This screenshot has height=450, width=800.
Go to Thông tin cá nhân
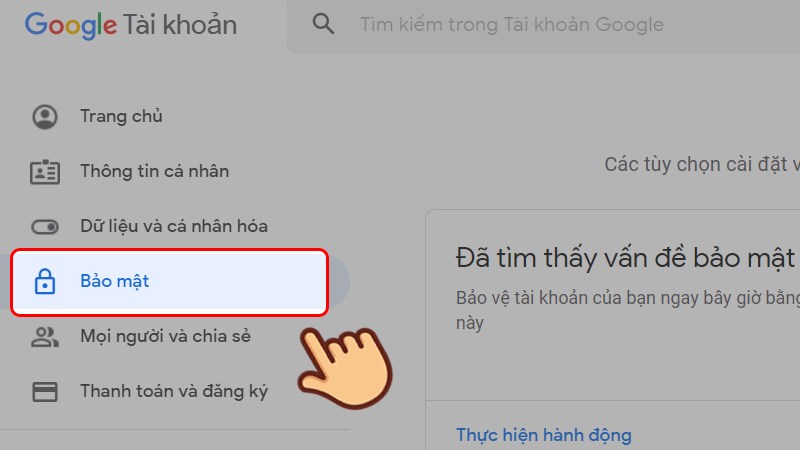tap(155, 171)
